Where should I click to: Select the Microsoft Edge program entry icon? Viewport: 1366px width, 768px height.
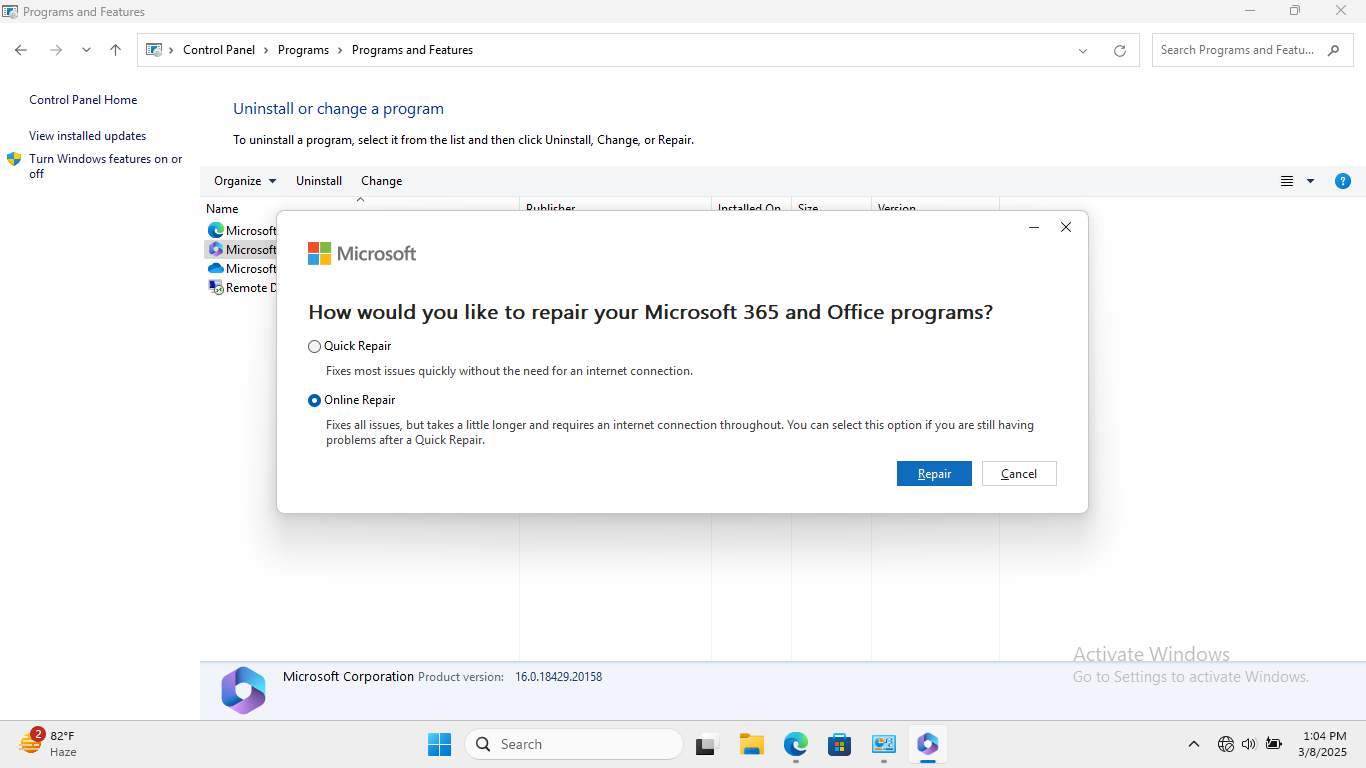(x=215, y=231)
